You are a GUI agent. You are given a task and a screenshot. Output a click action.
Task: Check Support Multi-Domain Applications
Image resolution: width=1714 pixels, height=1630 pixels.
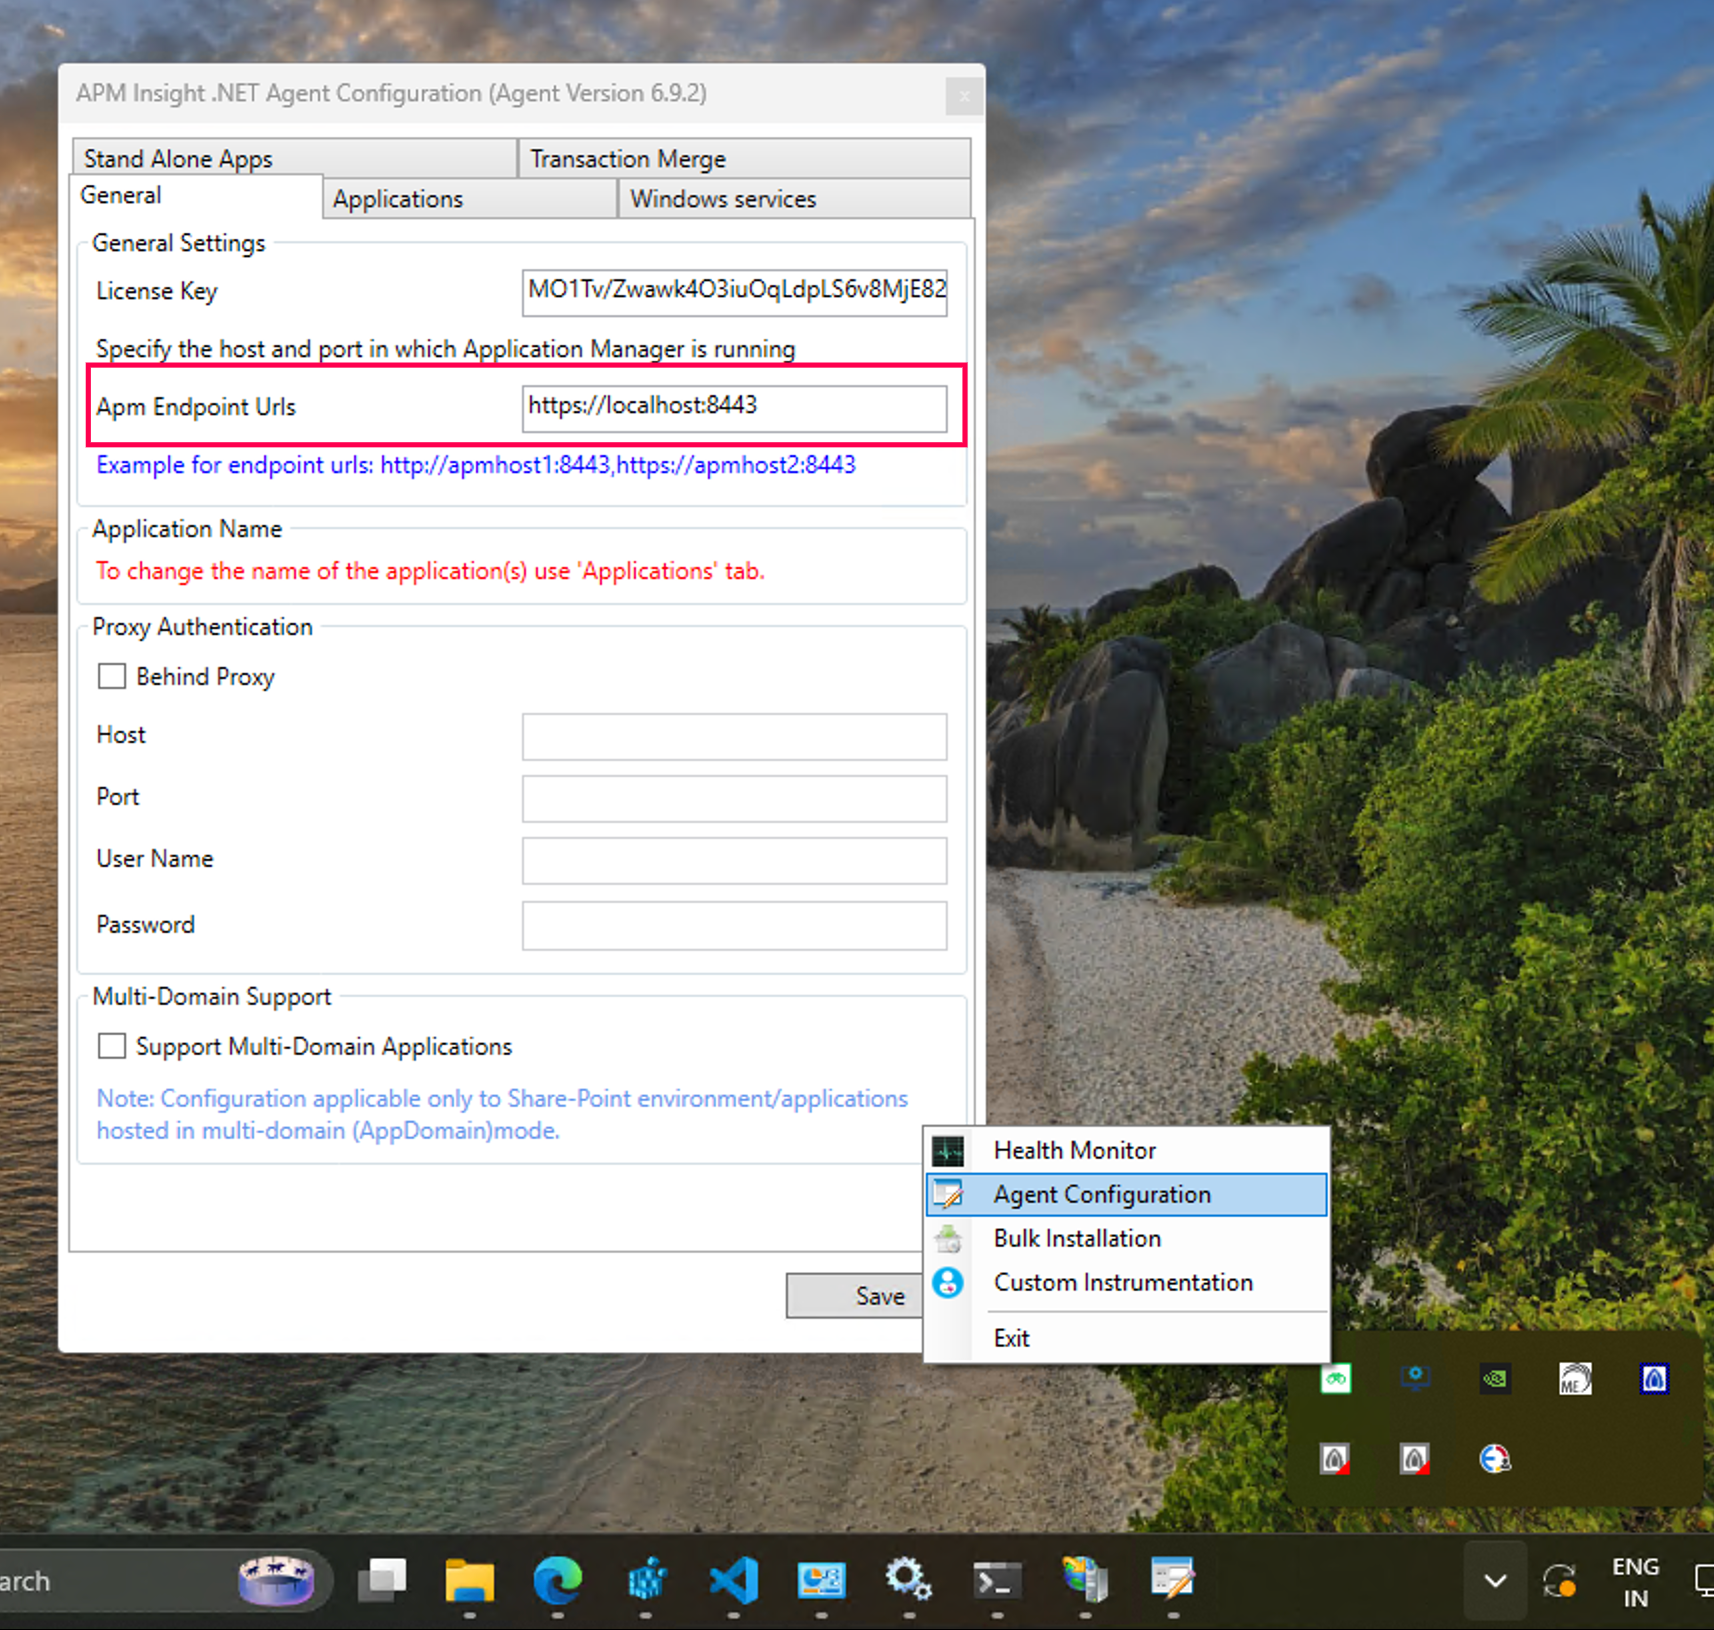tap(112, 1047)
